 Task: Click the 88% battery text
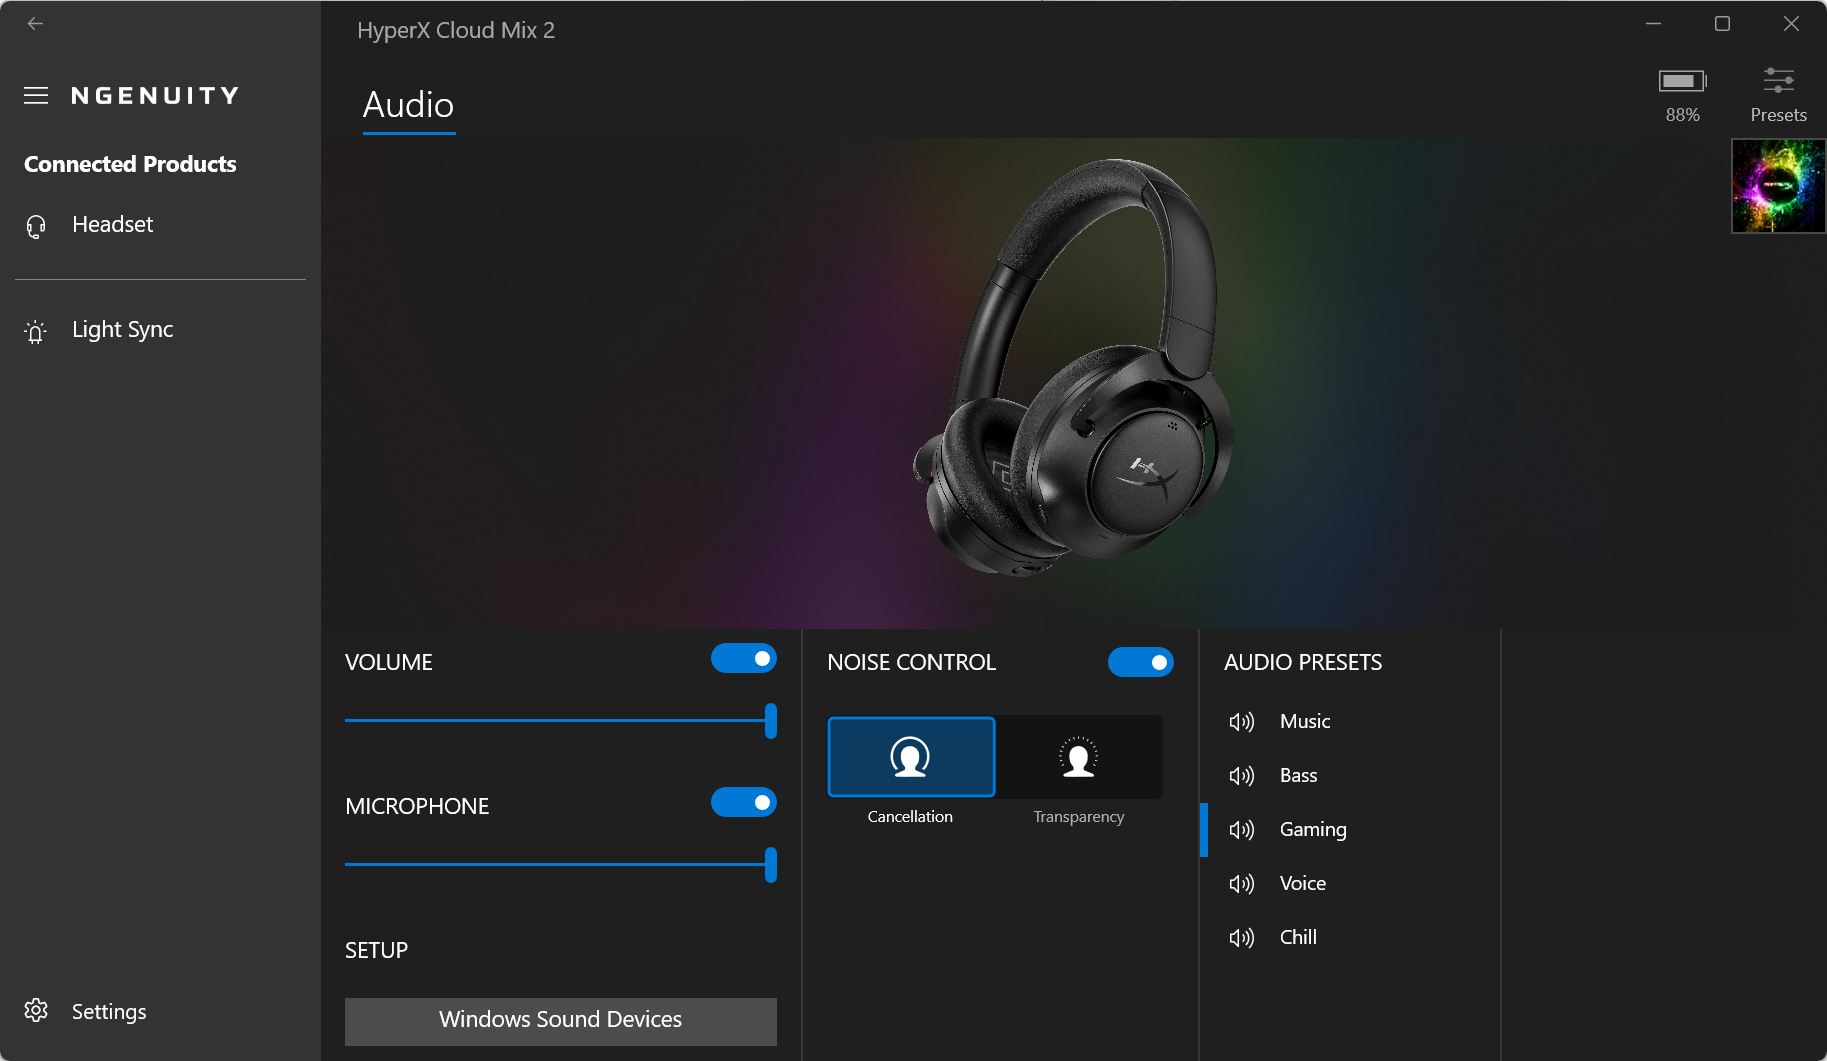pyautogui.click(x=1683, y=115)
